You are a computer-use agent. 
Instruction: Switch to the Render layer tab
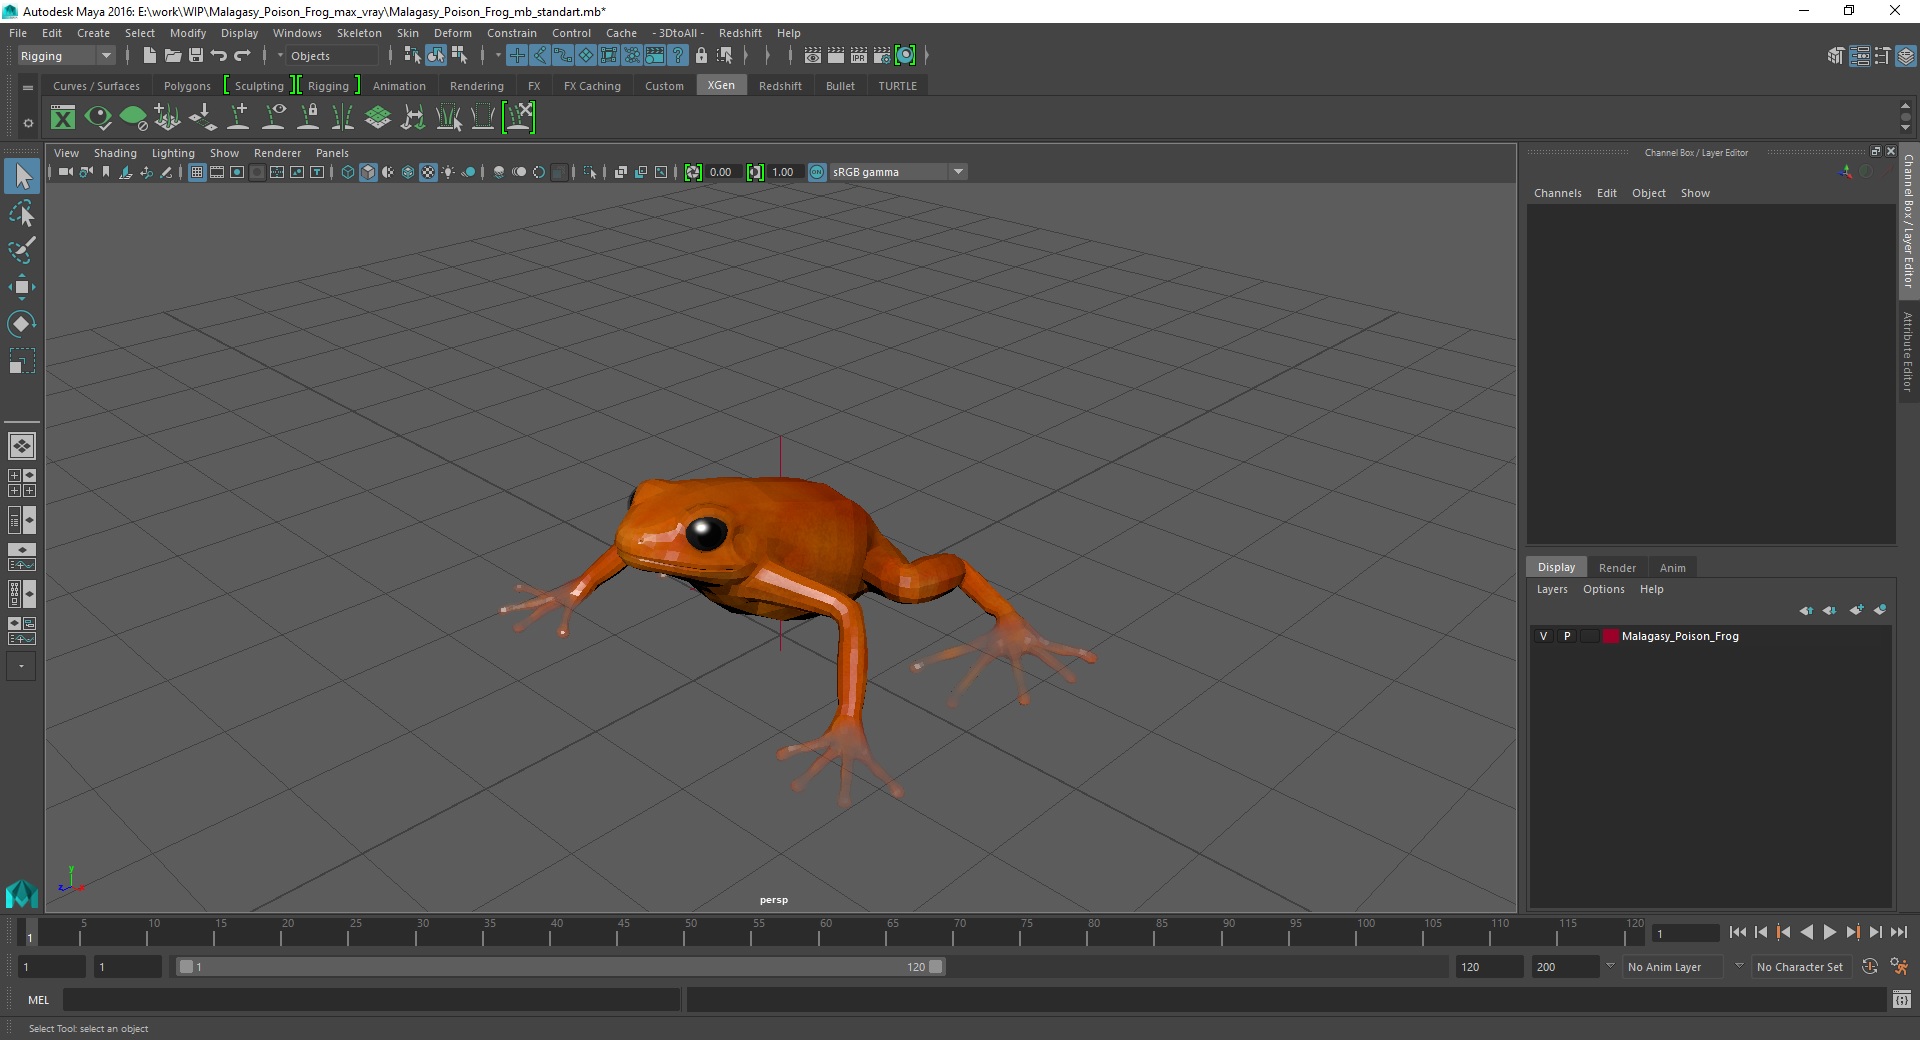pyautogui.click(x=1617, y=567)
